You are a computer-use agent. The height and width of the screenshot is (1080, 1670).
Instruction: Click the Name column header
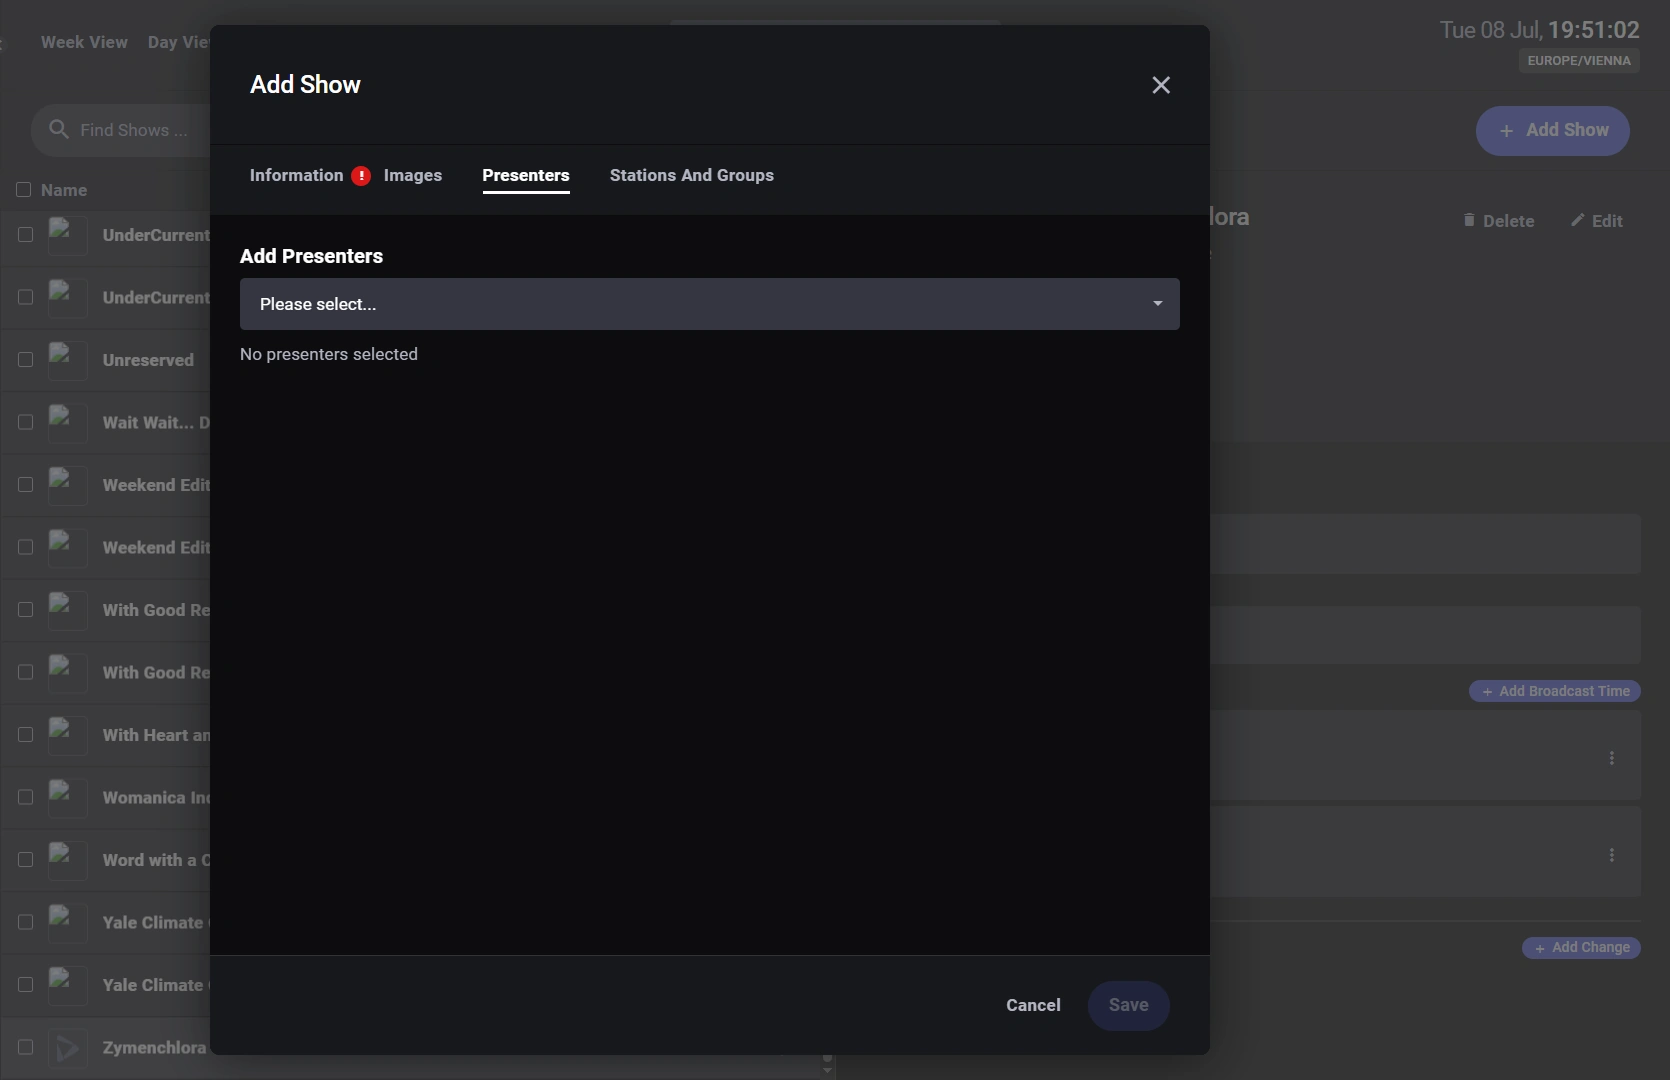click(64, 190)
